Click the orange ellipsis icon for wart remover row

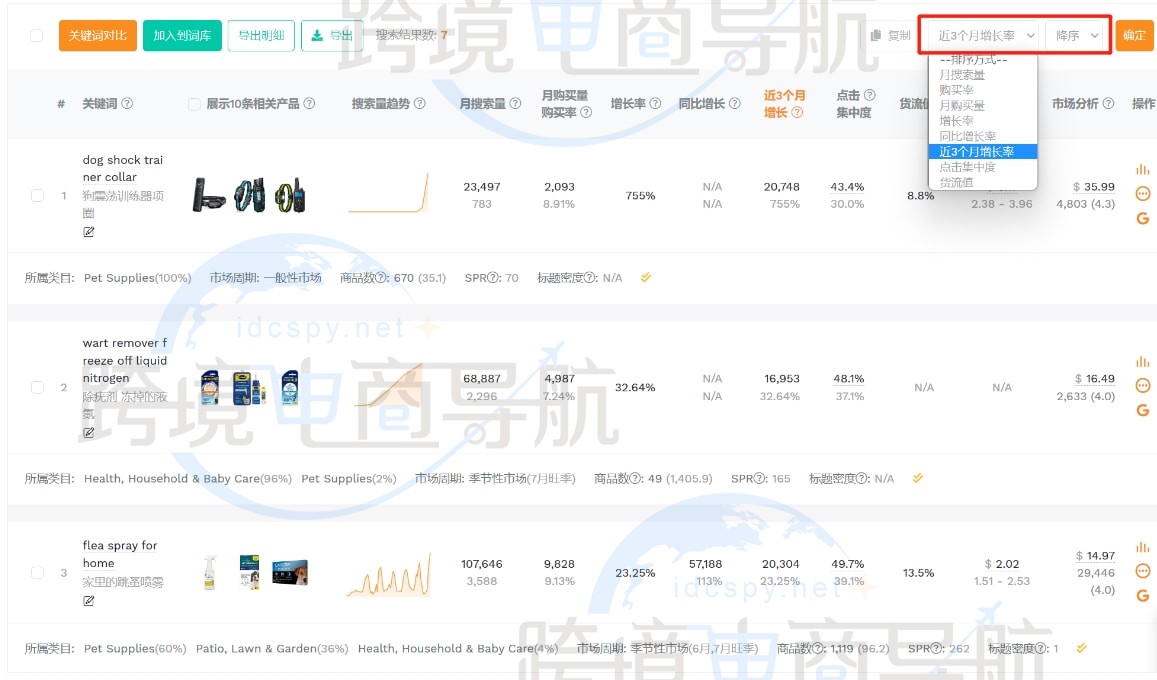1141,385
